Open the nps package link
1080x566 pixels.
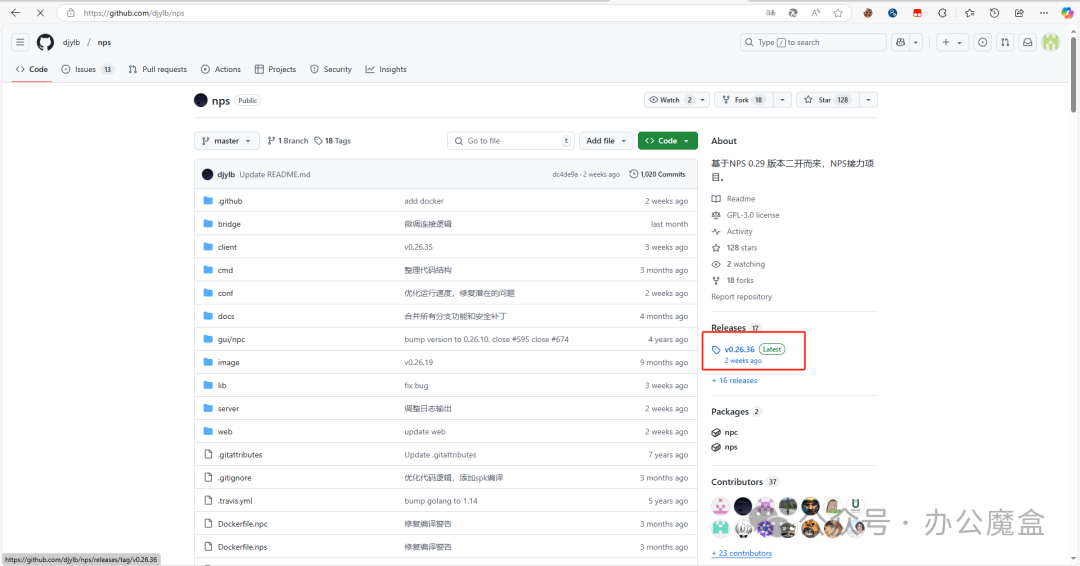(731, 447)
